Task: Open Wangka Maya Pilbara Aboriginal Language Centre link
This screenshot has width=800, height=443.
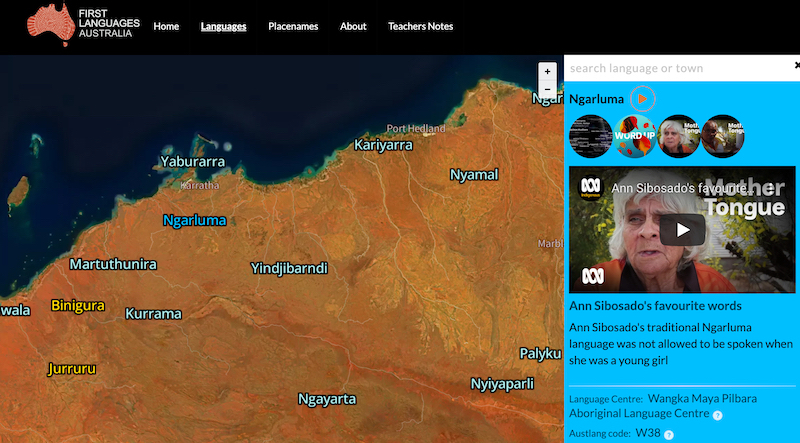Action: [663, 406]
